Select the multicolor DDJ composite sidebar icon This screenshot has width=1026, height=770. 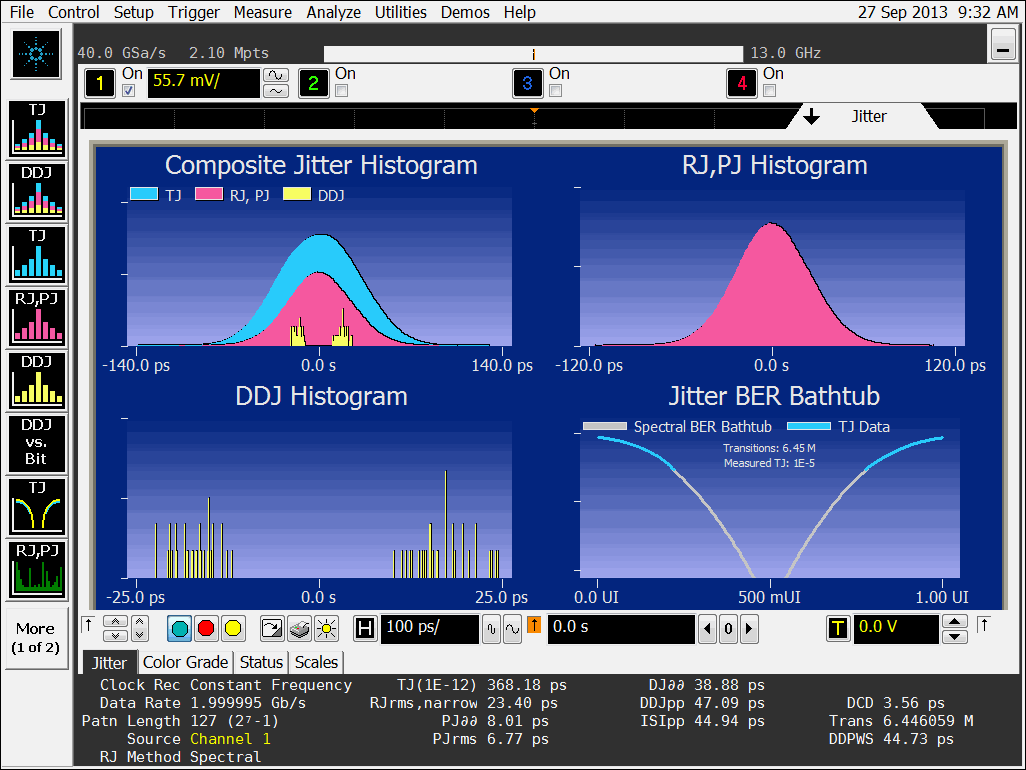pyautogui.click(x=37, y=191)
